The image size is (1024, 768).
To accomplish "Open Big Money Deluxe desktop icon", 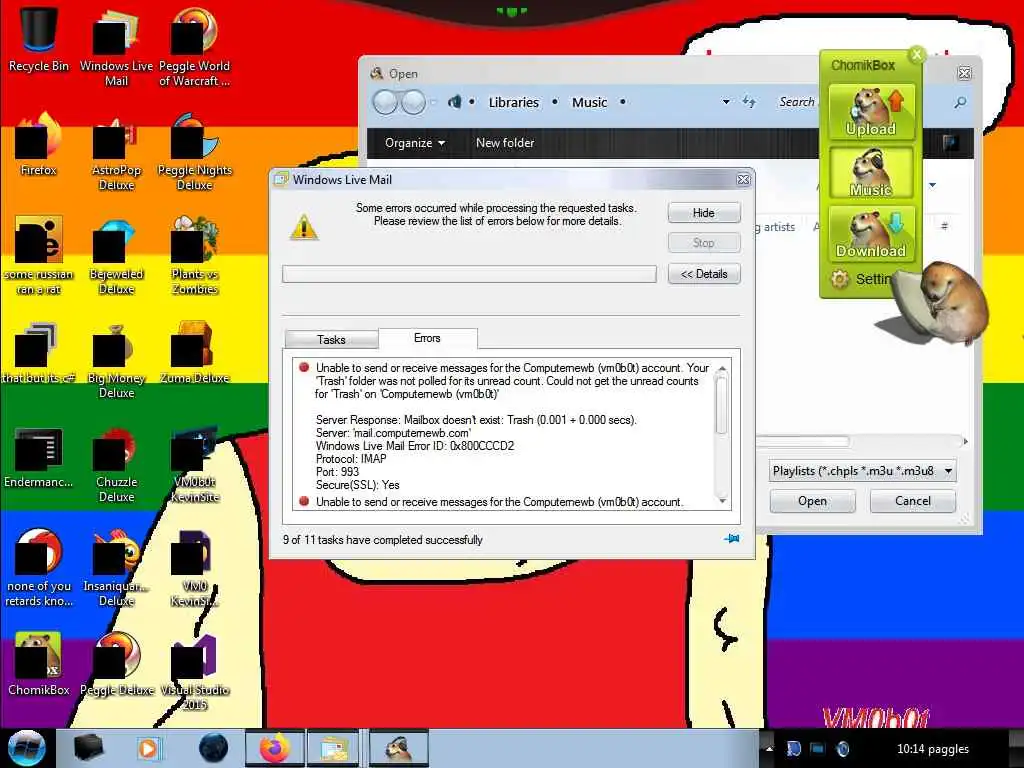I will (x=116, y=360).
